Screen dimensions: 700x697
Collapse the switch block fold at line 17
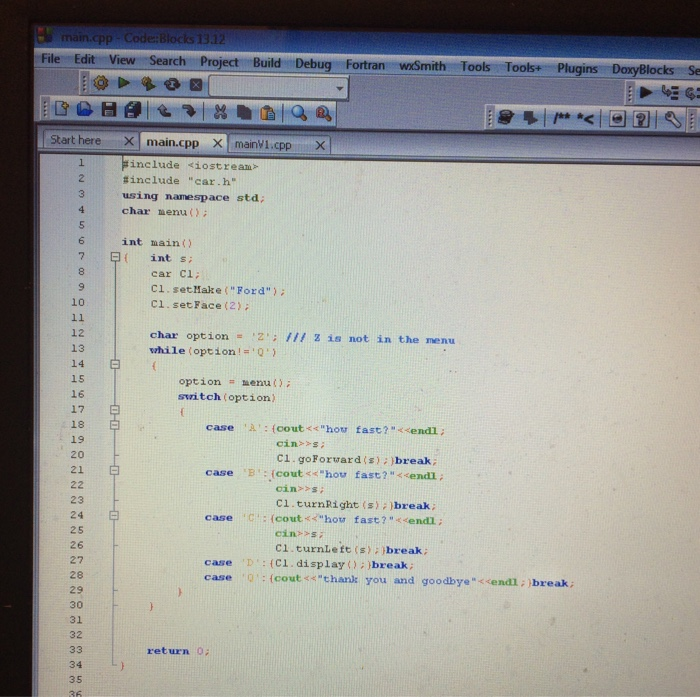[115, 409]
